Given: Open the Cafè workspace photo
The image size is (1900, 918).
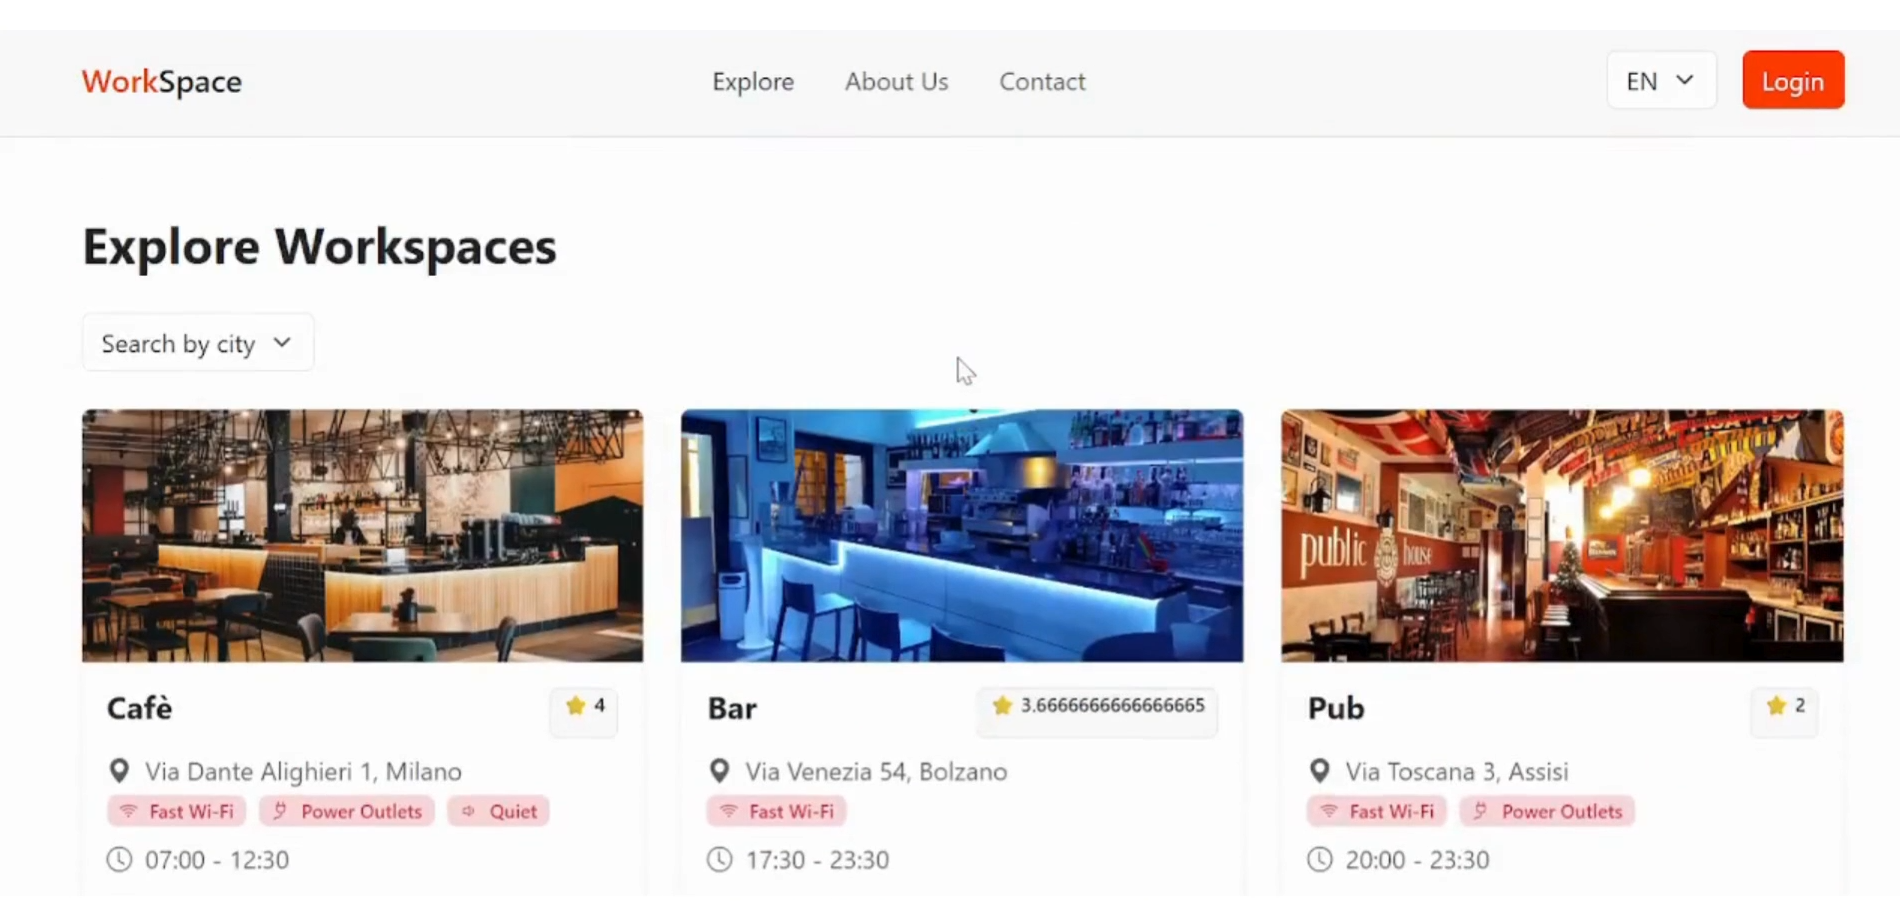Looking at the screenshot, I should click(362, 535).
